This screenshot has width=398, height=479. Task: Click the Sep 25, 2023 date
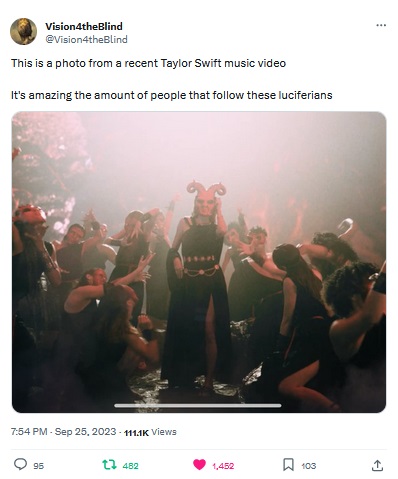coord(85,432)
